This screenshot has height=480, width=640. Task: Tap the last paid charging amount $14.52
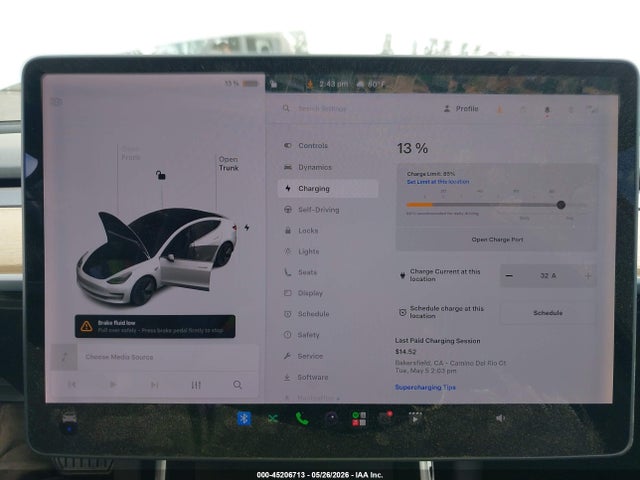(x=406, y=352)
